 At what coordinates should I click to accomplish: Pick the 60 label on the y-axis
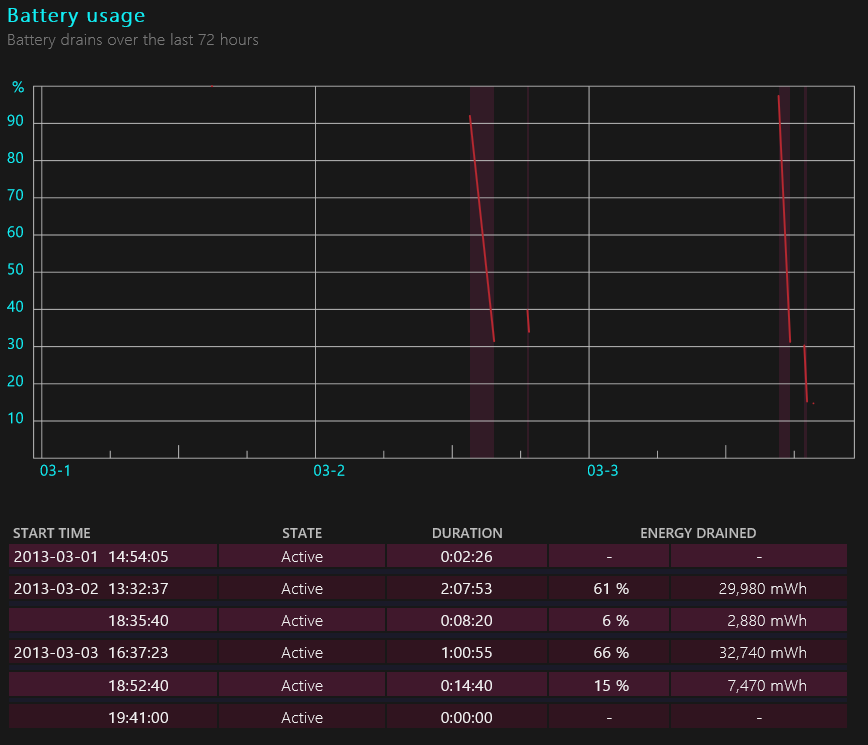point(16,232)
